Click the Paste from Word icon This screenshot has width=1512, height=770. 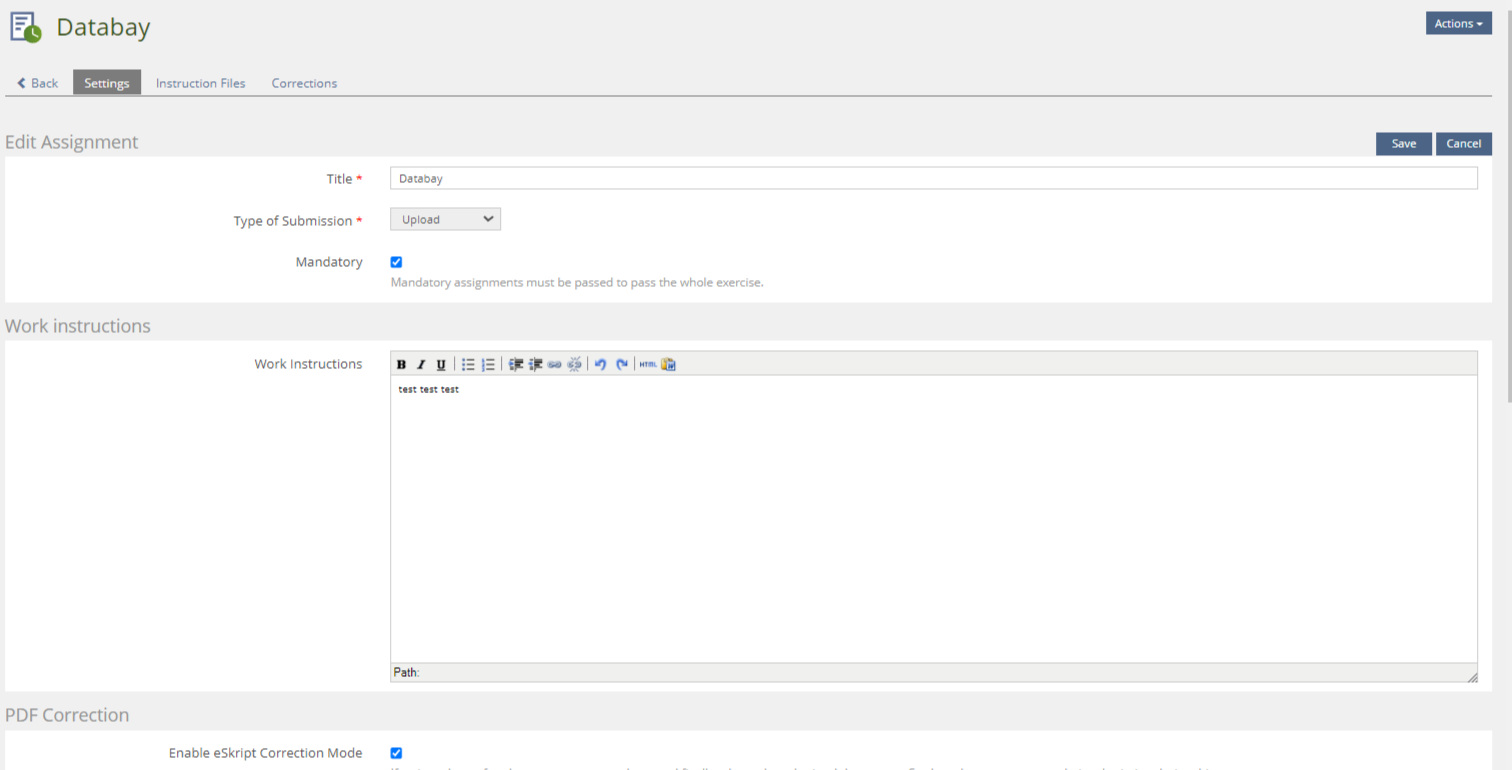point(669,365)
